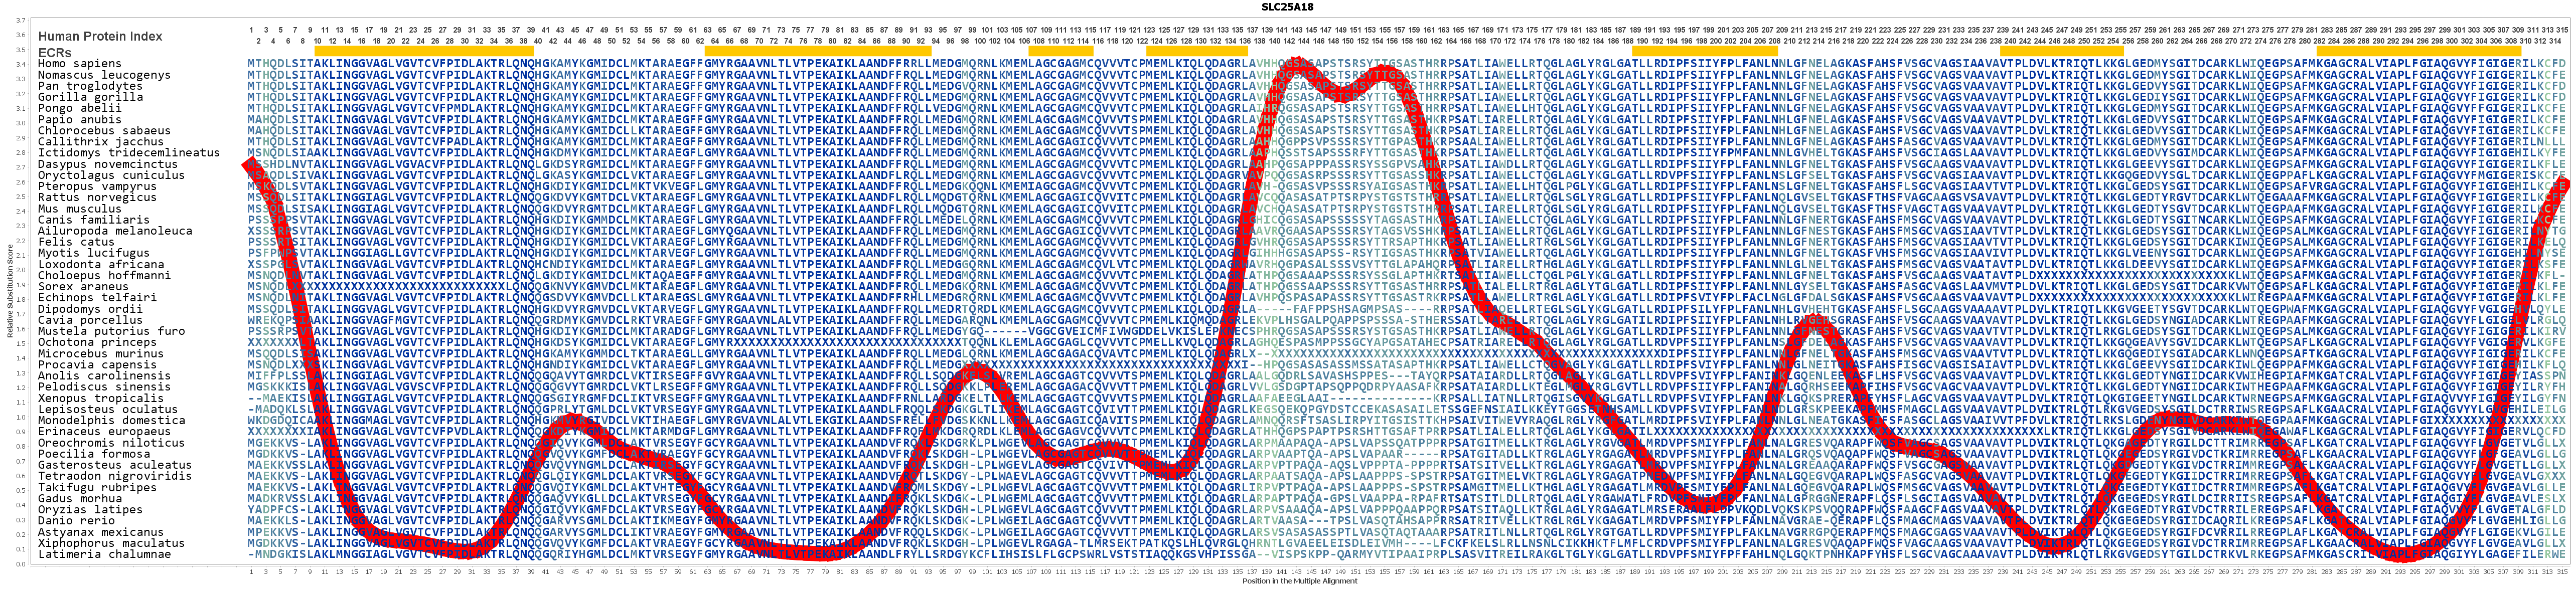
Task: Click the Human Protein Index heading
Action: pos(100,36)
